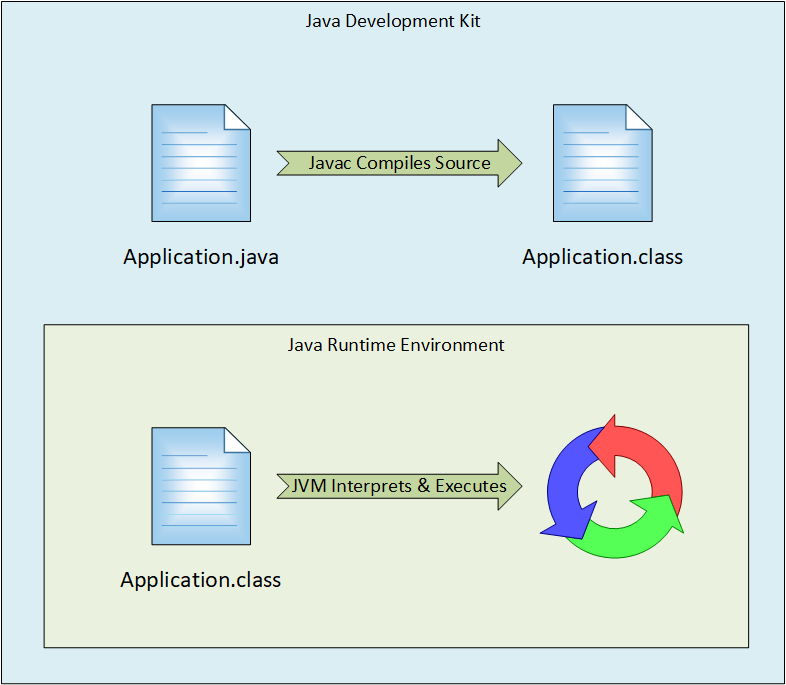This screenshot has height=685, width=786.
Task: Select the 'Java Development Kit' title text
Action: tap(393, 22)
